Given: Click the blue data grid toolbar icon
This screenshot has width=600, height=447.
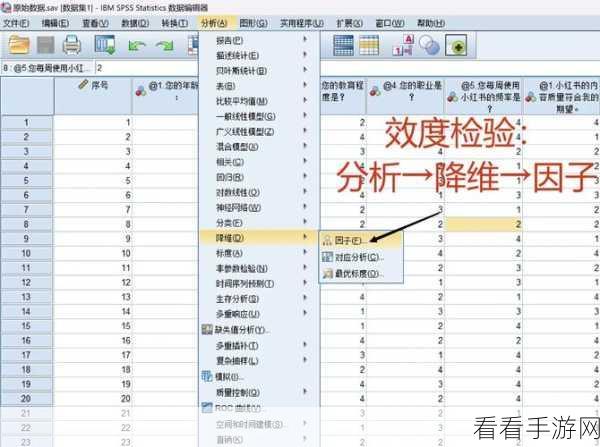Looking at the screenshot, I should click(343, 46).
